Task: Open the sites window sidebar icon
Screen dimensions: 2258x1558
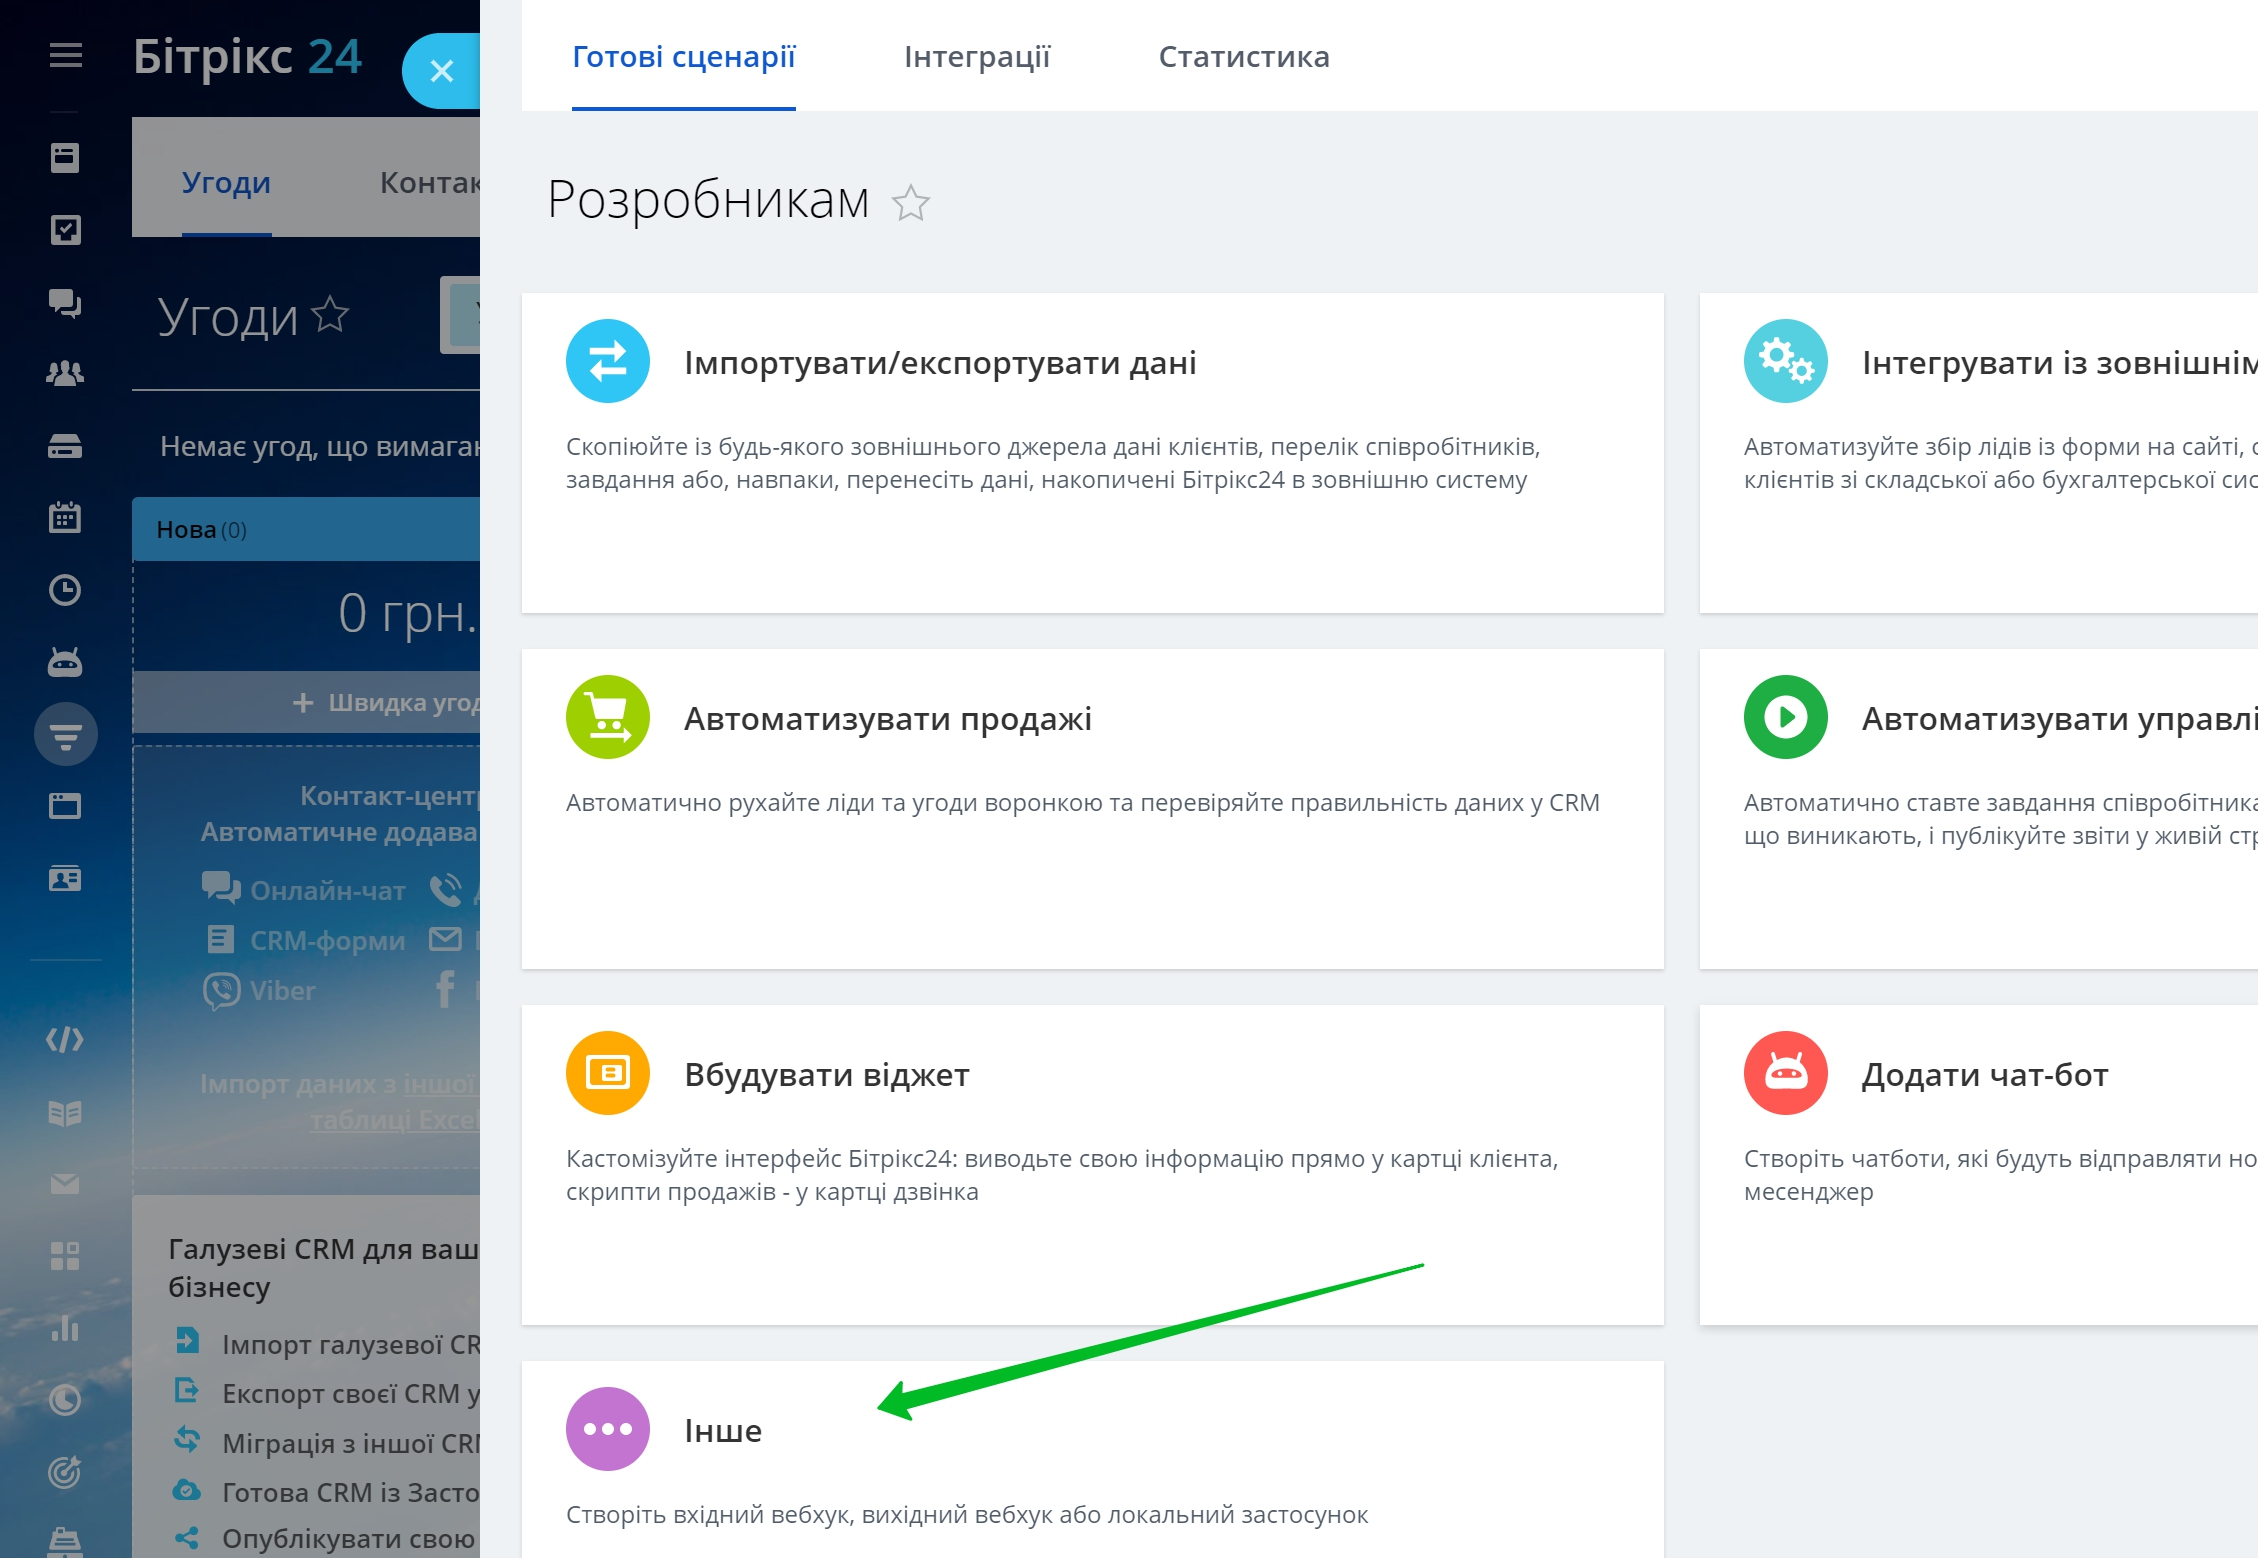Action: 65,806
